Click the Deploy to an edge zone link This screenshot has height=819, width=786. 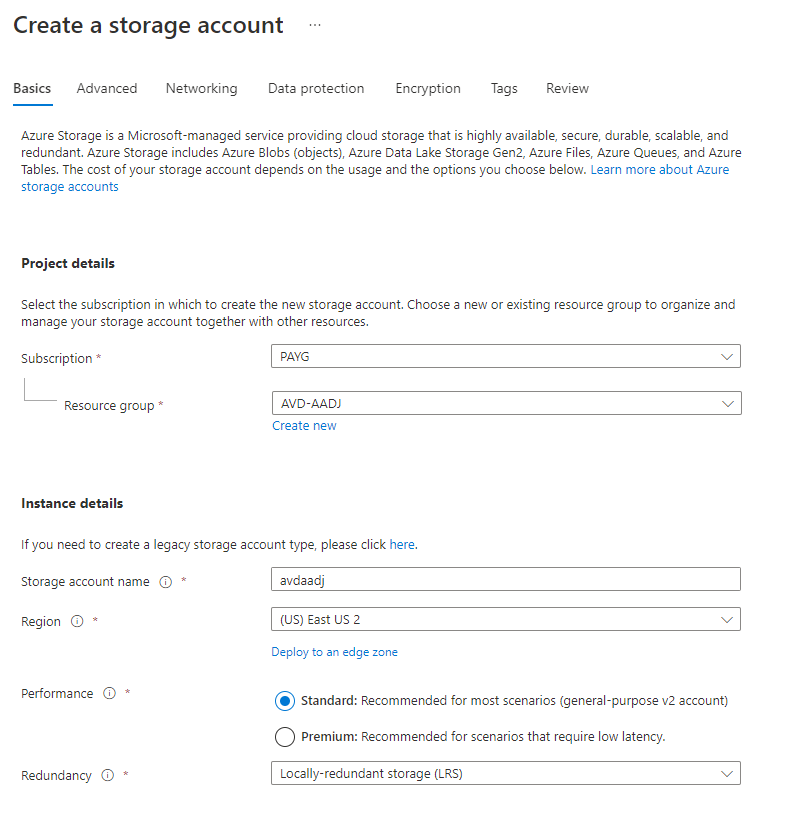click(x=334, y=652)
